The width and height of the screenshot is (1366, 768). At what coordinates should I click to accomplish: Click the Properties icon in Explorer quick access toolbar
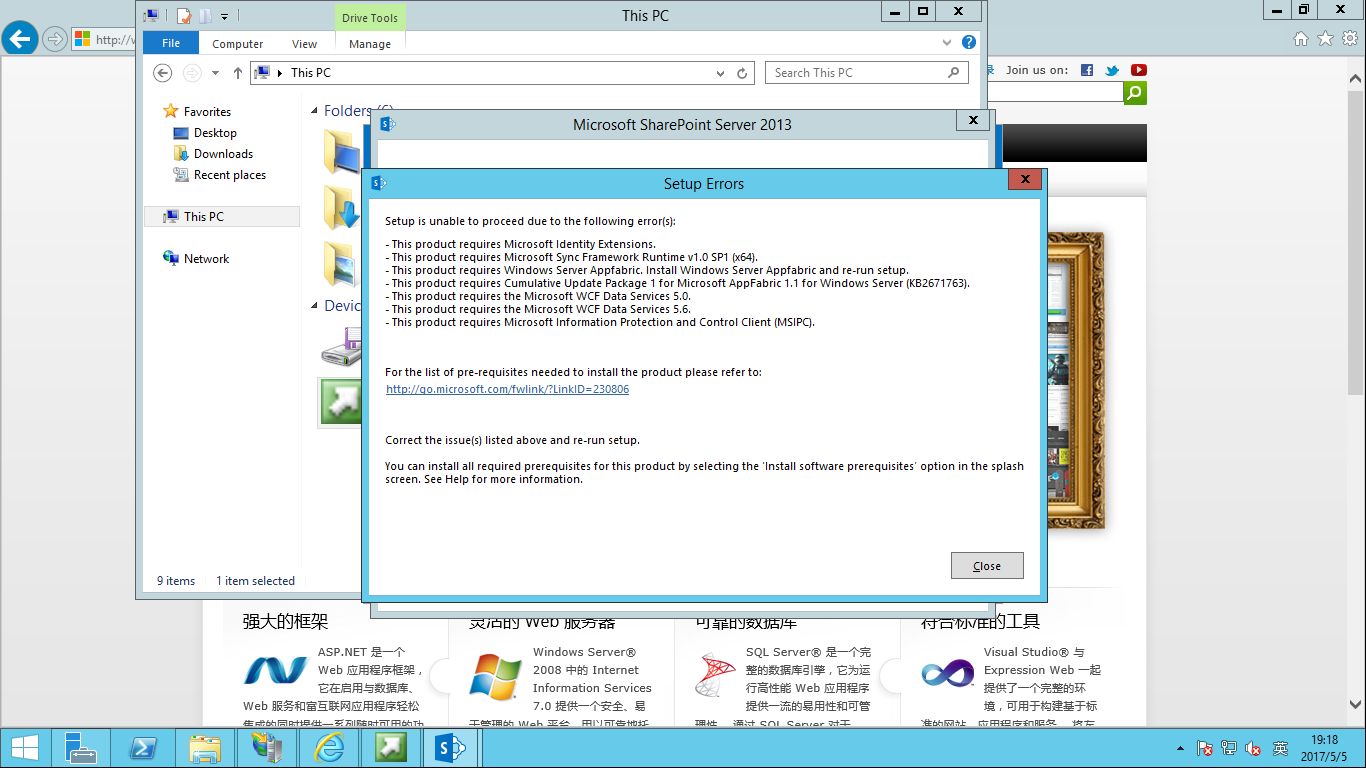coord(183,15)
